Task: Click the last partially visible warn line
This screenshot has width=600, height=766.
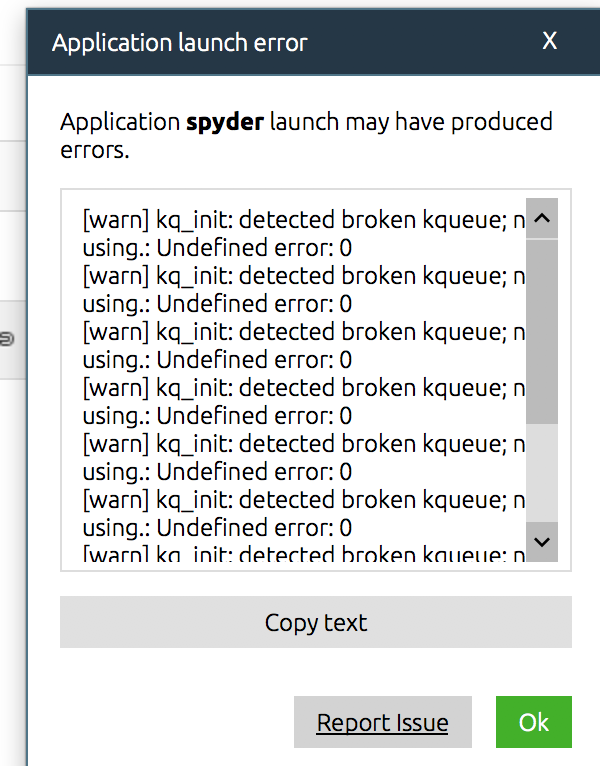Action: [300, 553]
